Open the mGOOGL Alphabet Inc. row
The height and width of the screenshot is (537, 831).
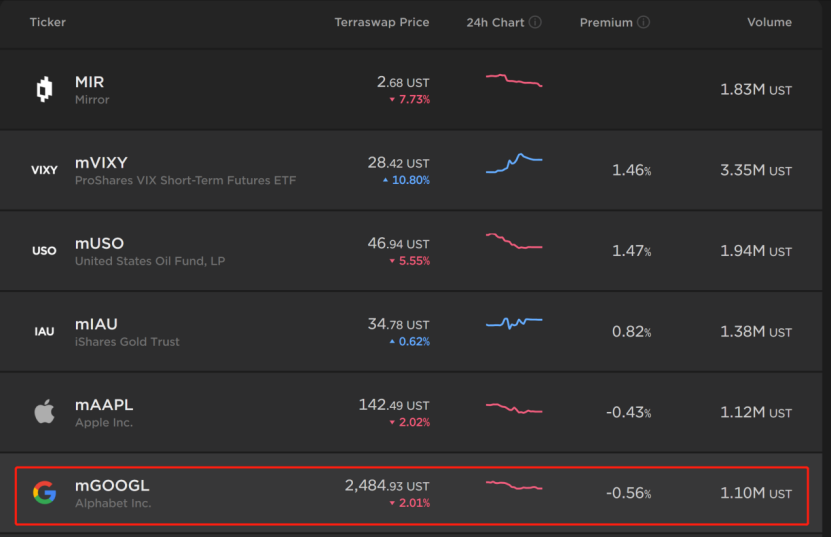point(112,494)
